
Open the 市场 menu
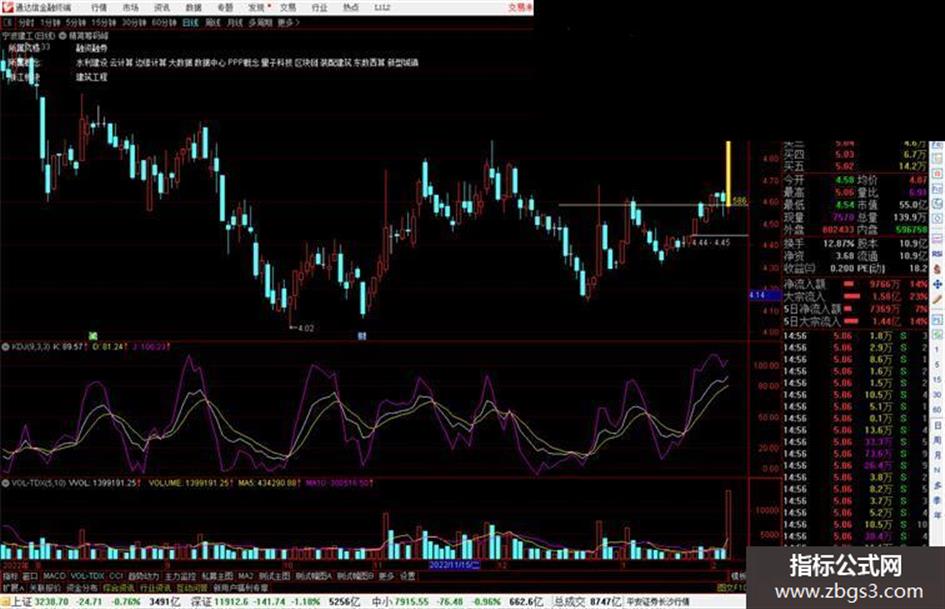coord(130,7)
